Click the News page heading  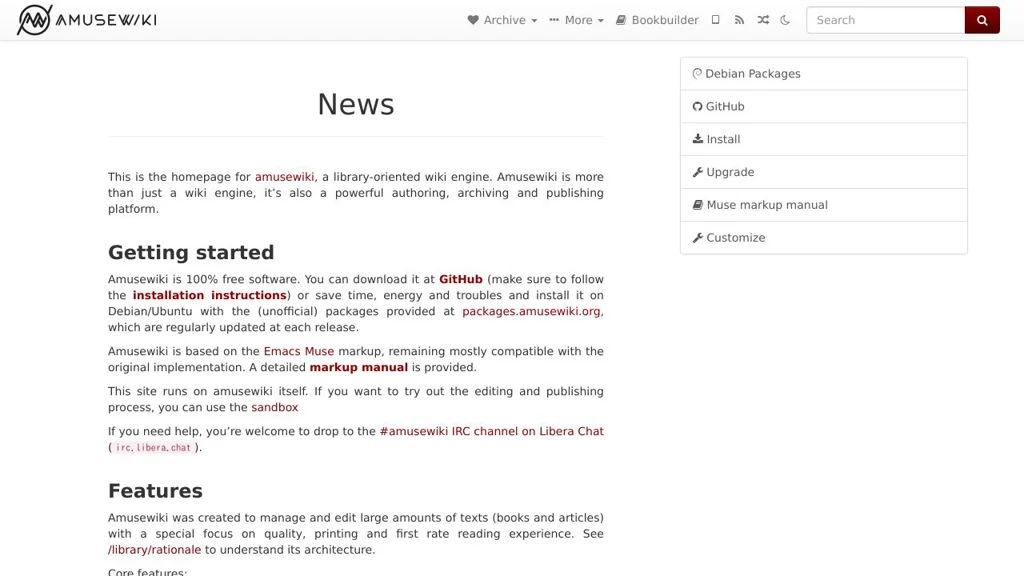coord(356,104)
